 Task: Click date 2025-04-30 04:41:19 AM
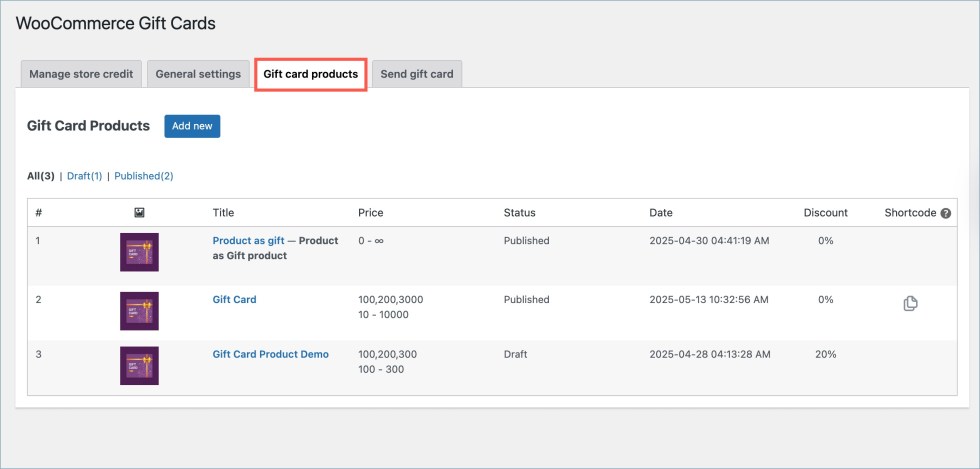(x=709, y=241)
